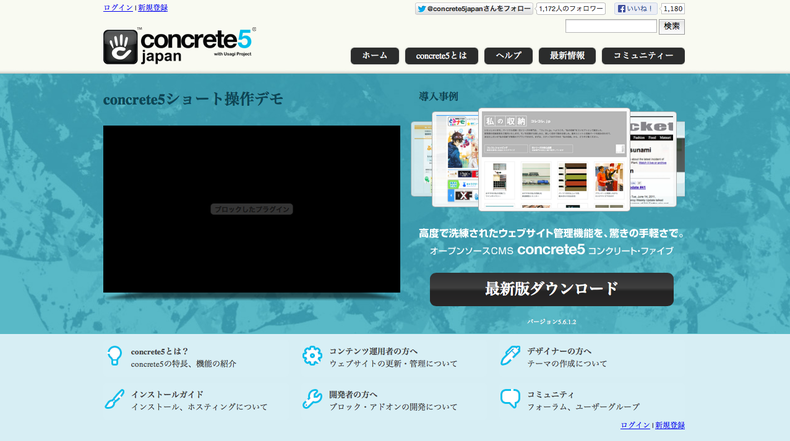
Task: Go to the ヘルプ menu
Action: tap(508, 56)
